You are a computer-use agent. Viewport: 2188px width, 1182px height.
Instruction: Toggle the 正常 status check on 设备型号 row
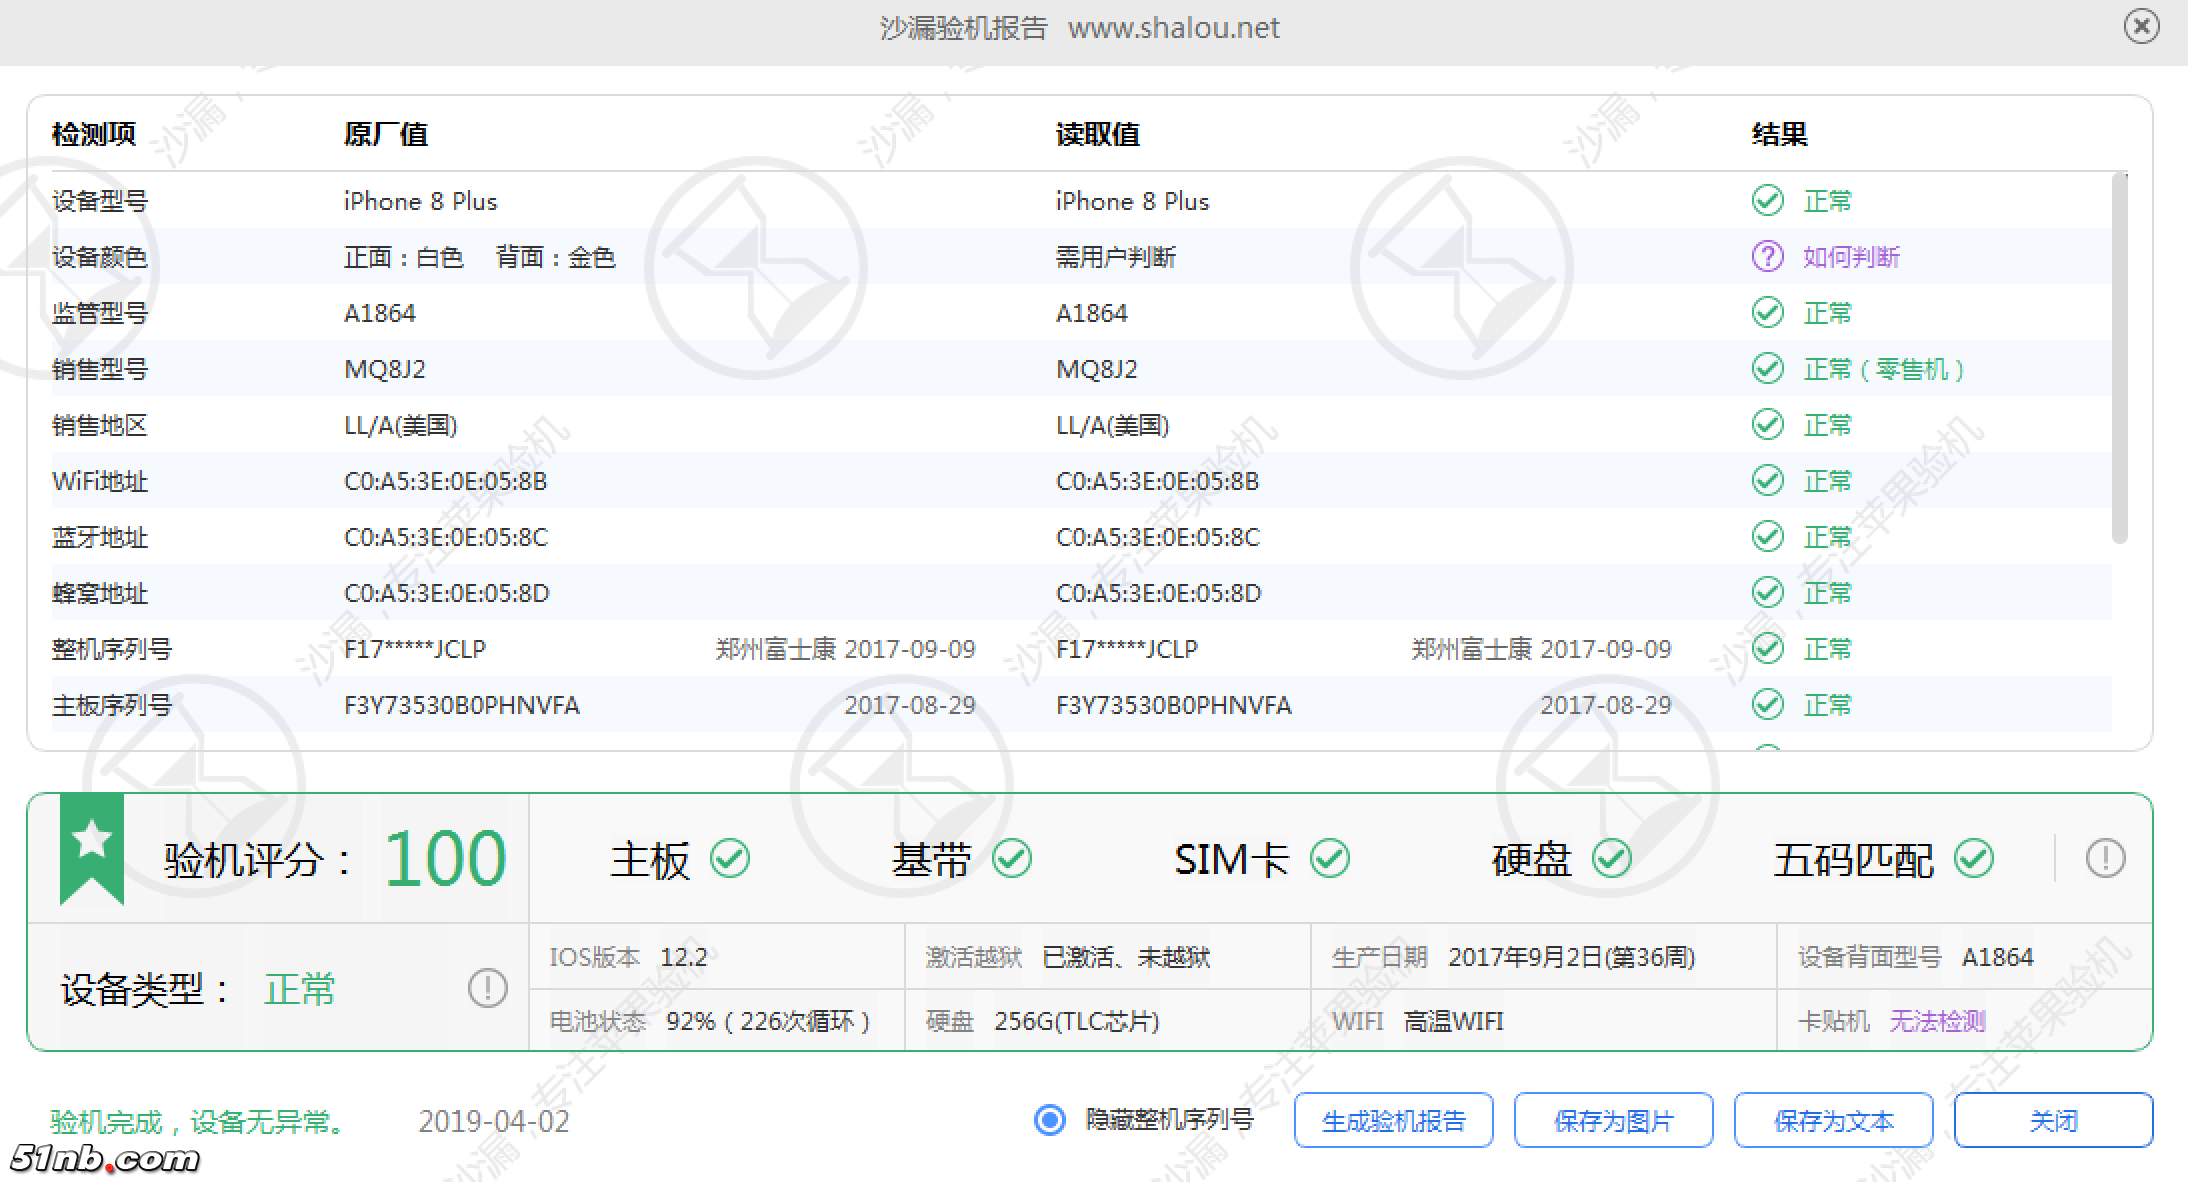coord(1767,200)
